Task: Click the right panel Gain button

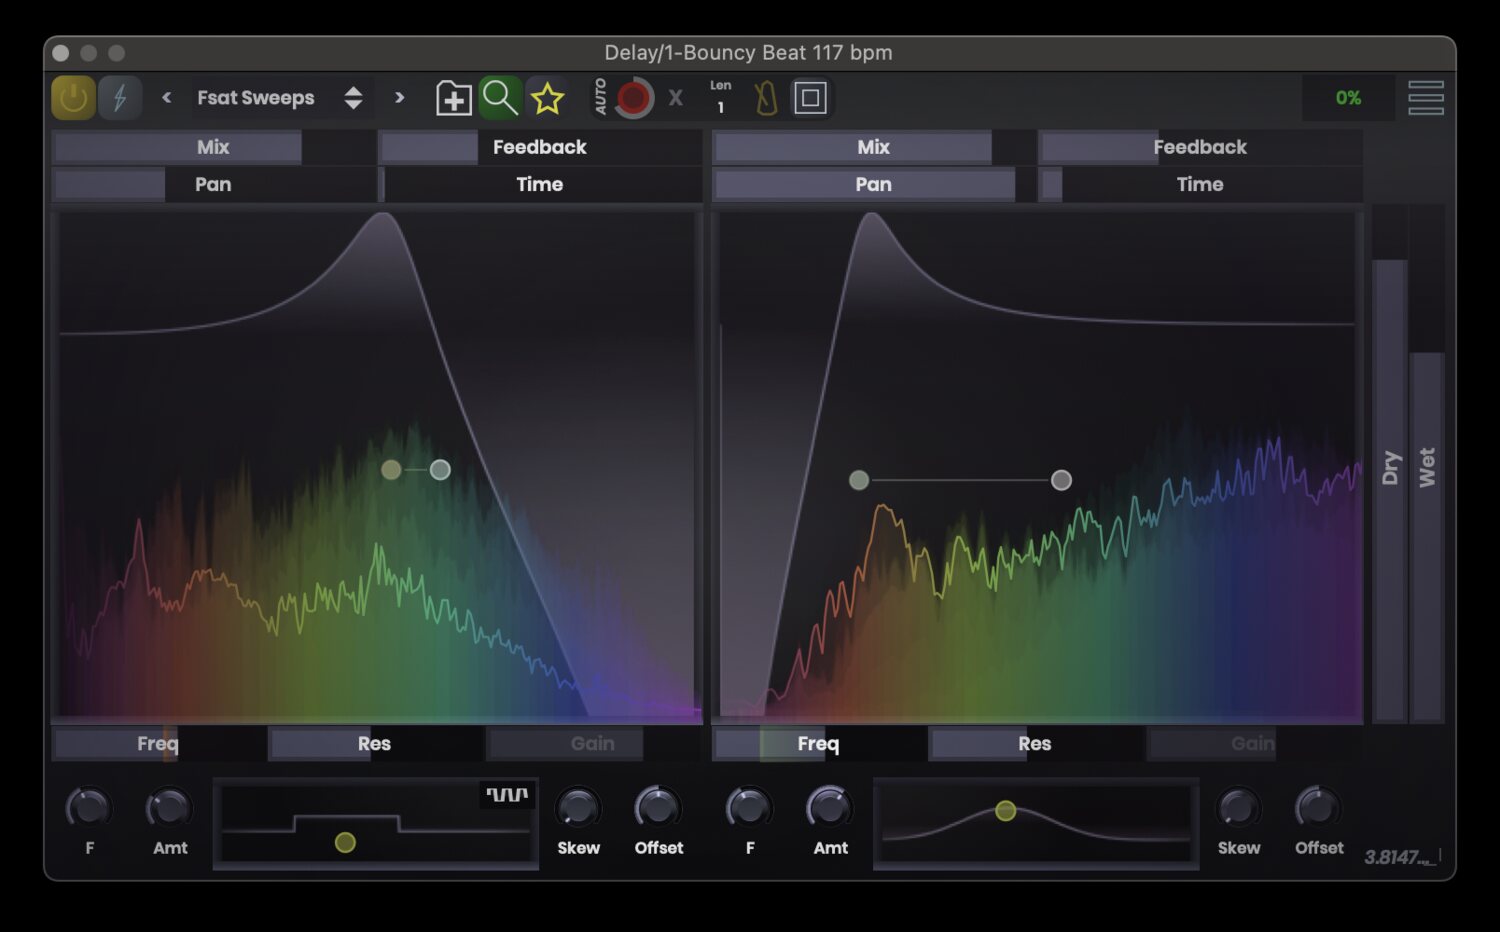Action: click(1252, 744)
